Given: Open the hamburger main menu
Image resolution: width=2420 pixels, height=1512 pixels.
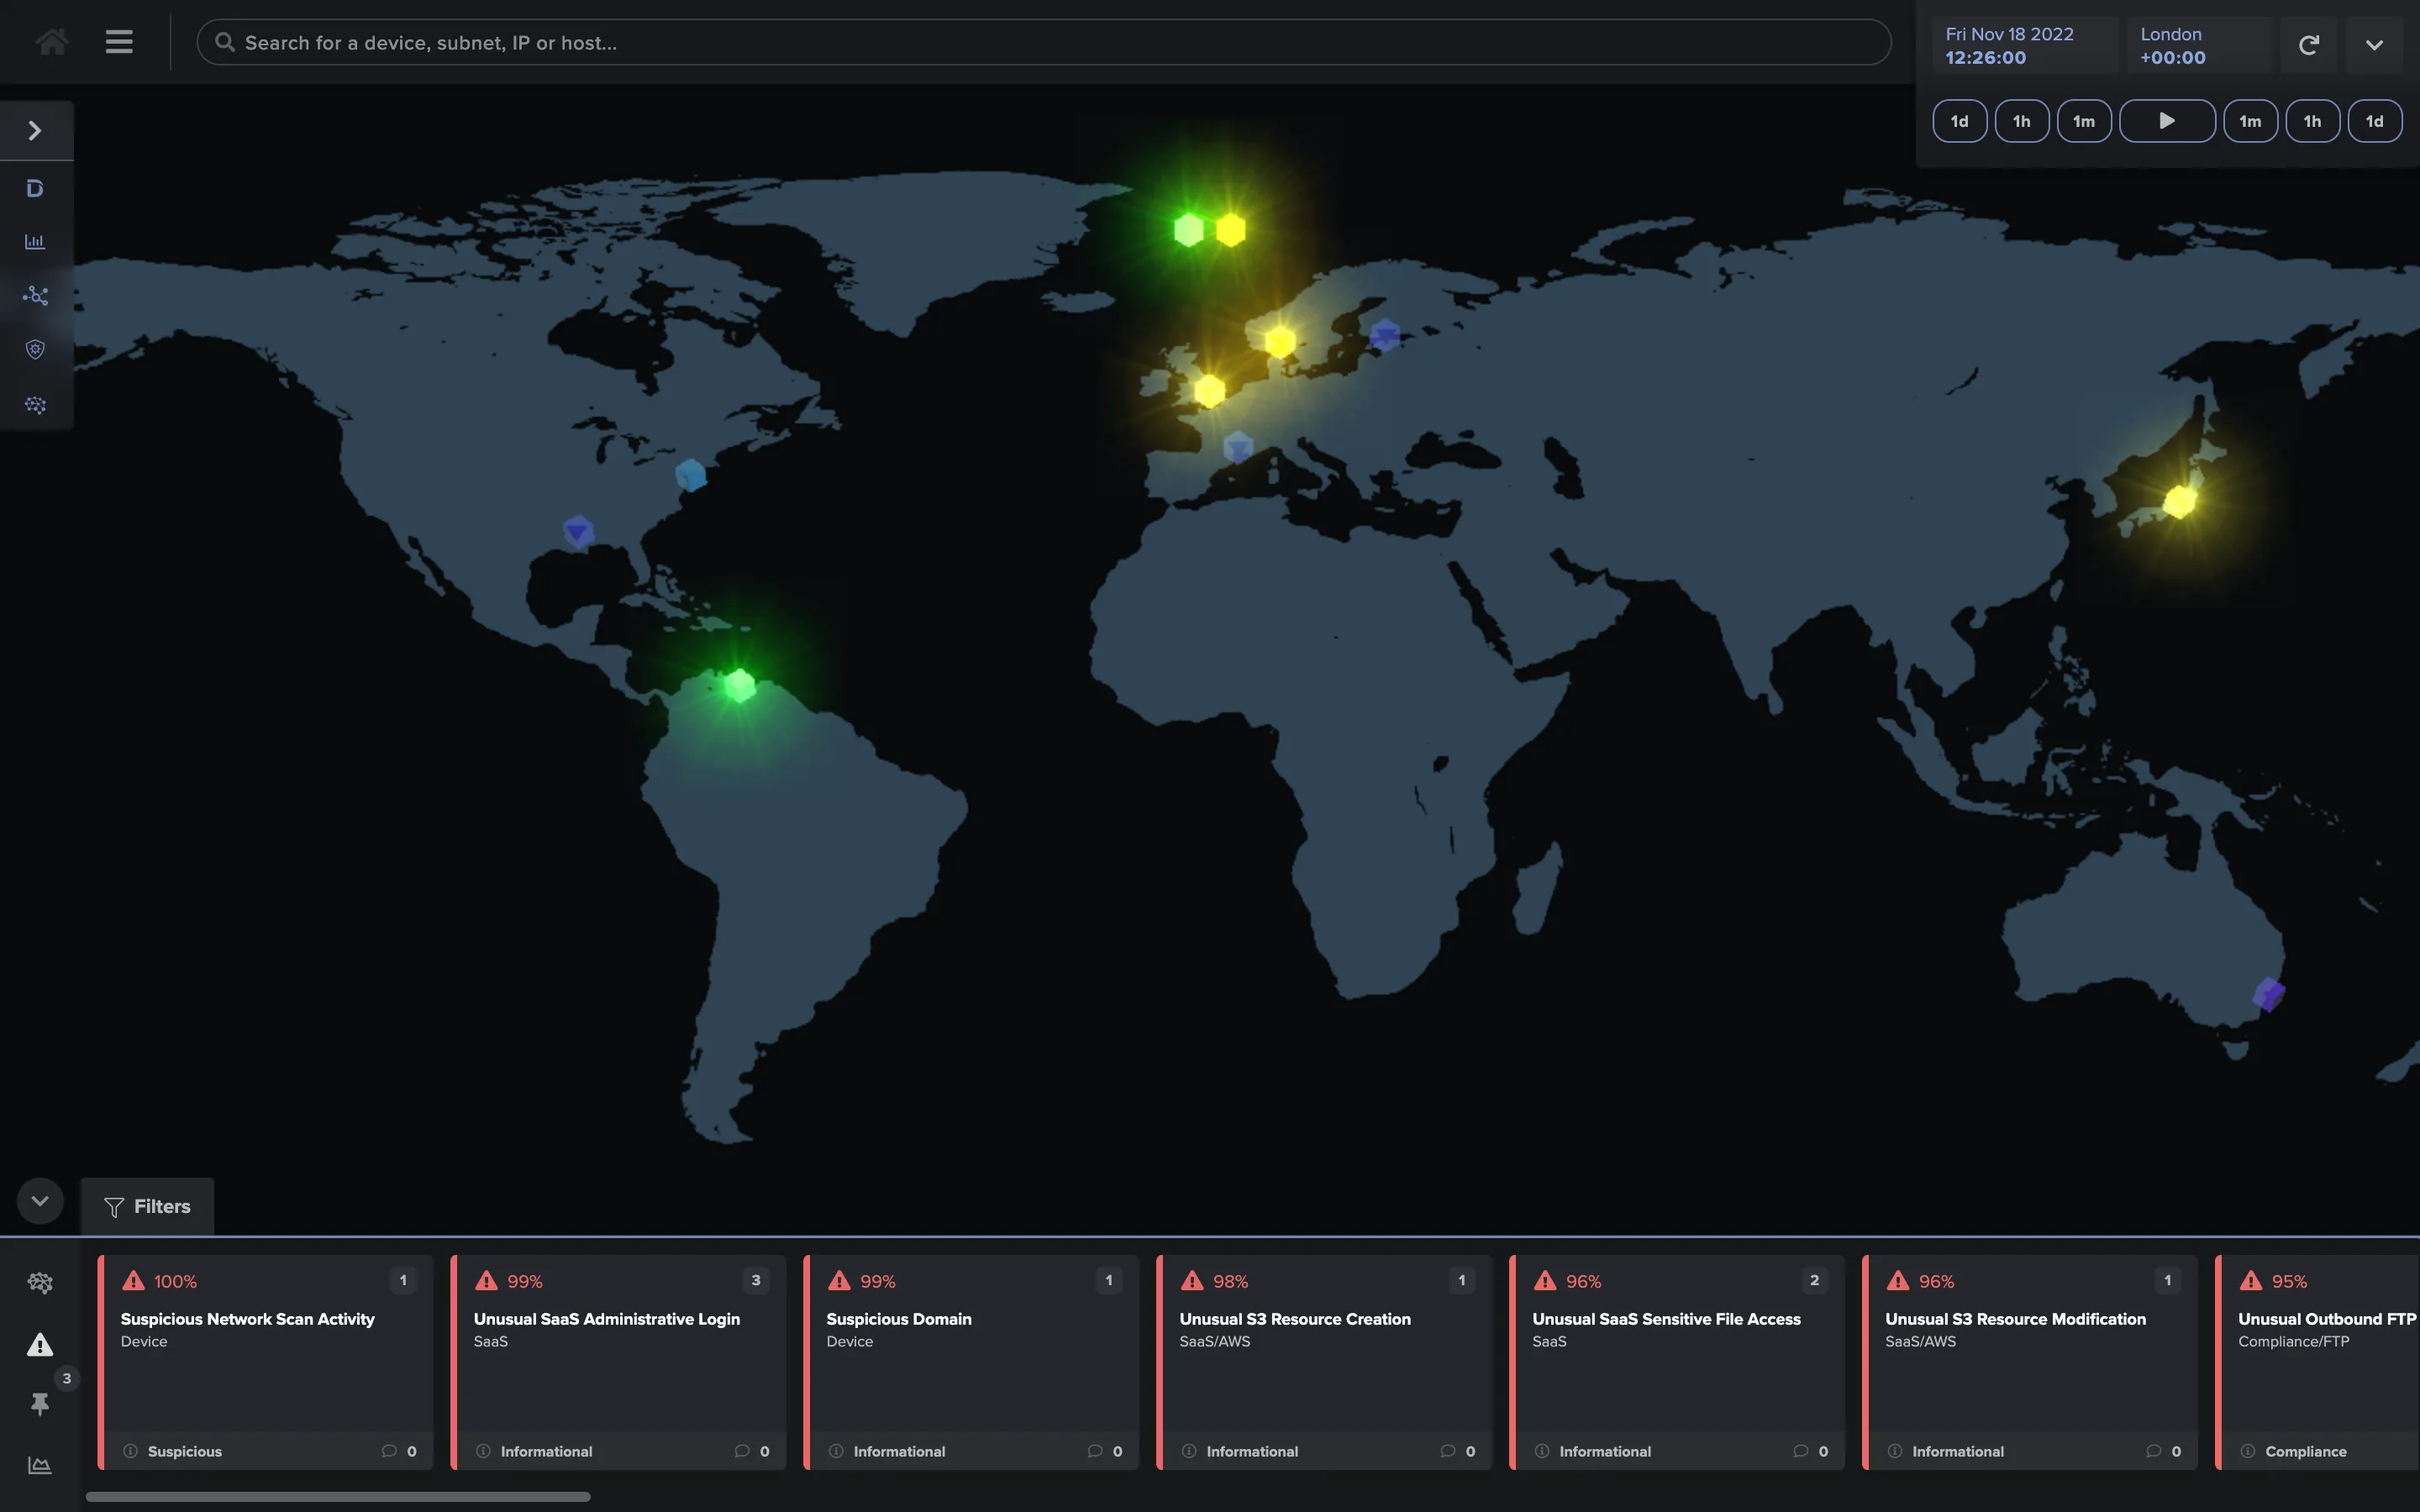Looking at the screenshot, I should pyautogui.click(x=119, y=42).
